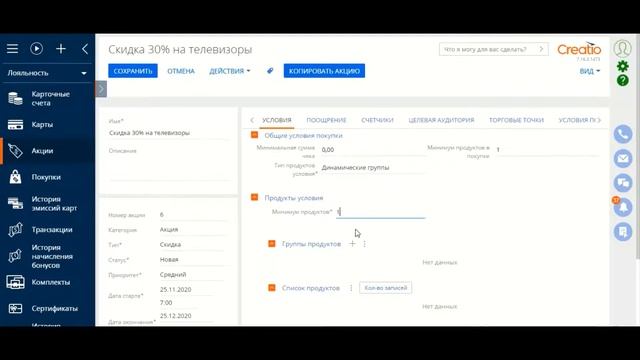Viewport: 640px width, 360px height.
Task: Open the process tasks panel icon
Action: (623, 232)
